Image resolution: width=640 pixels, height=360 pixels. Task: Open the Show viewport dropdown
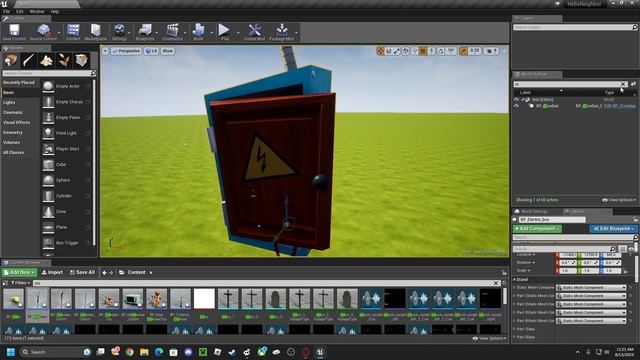click(167, 51)
